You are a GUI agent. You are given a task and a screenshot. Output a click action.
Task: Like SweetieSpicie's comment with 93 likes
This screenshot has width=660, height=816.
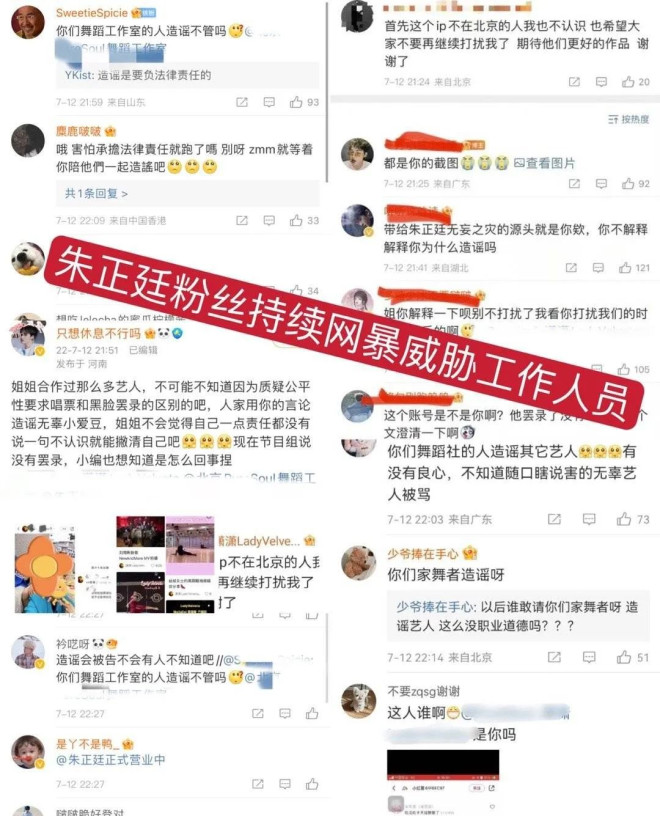tap(296, 102)
